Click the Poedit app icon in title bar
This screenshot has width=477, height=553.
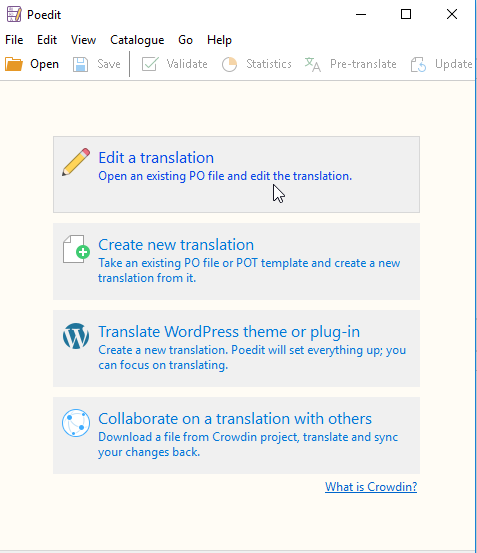click(14, 14)
